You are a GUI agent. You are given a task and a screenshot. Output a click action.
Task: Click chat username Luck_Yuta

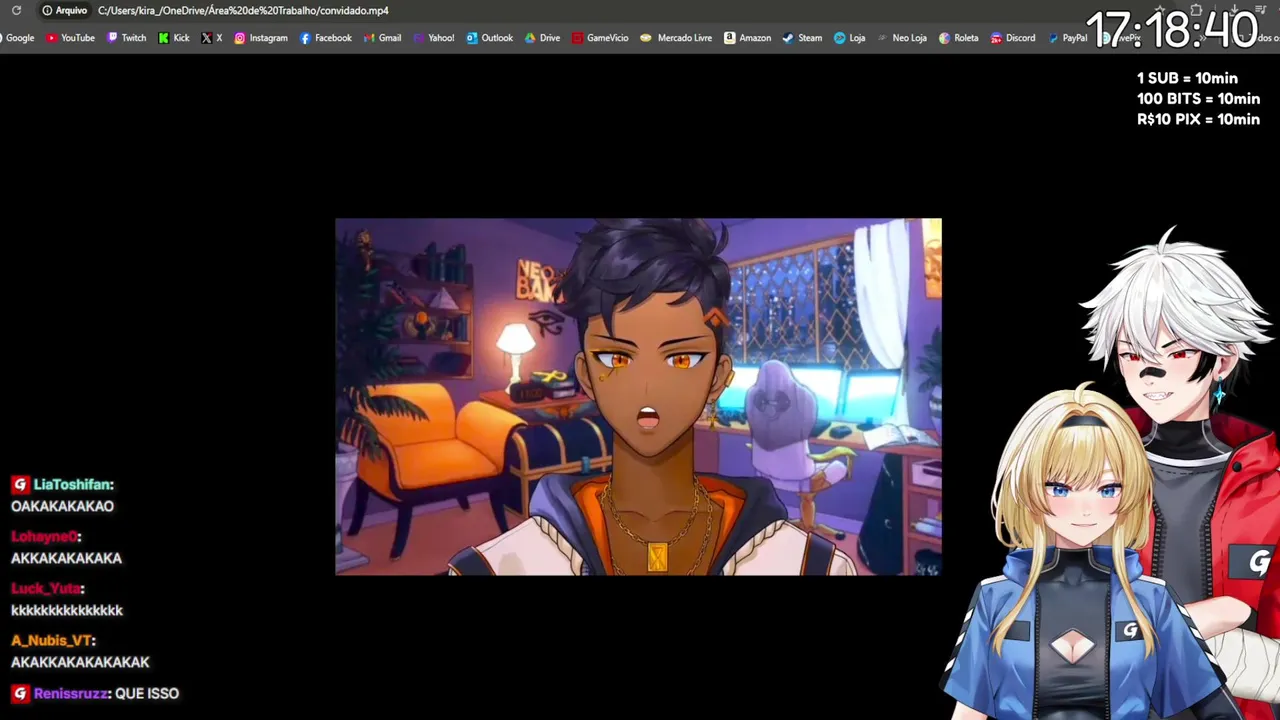tap(46, 589)
